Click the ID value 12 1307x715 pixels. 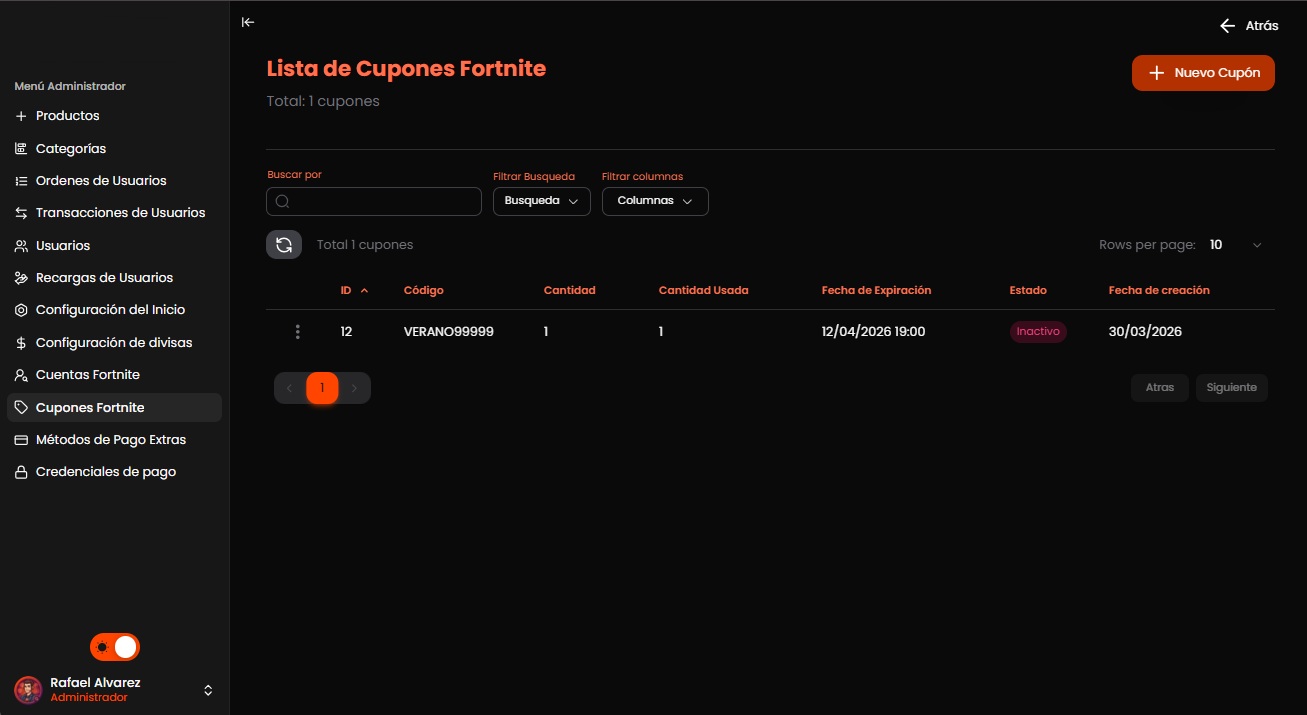pyautogui.click(x=346, y=332)
